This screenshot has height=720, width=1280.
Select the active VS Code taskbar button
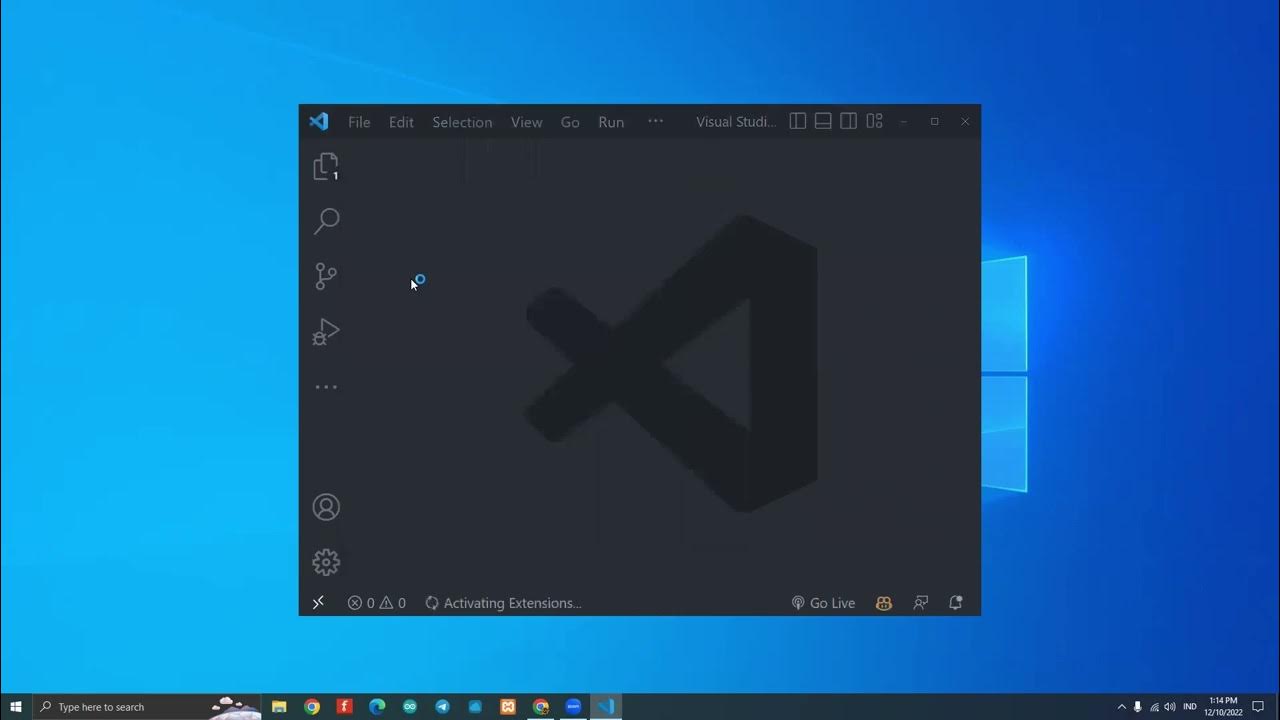point(606,707)
